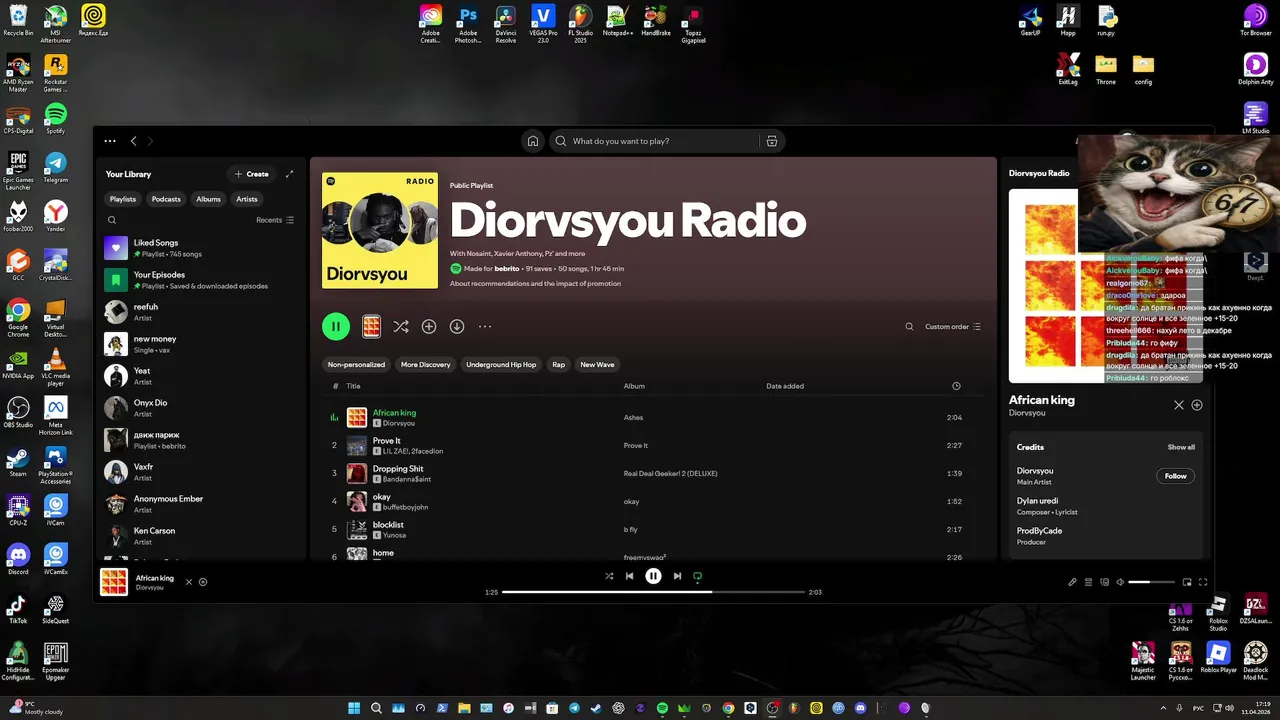Filter library by Albums
Viewport: 1280px width, 720px height.
[208, 199]
